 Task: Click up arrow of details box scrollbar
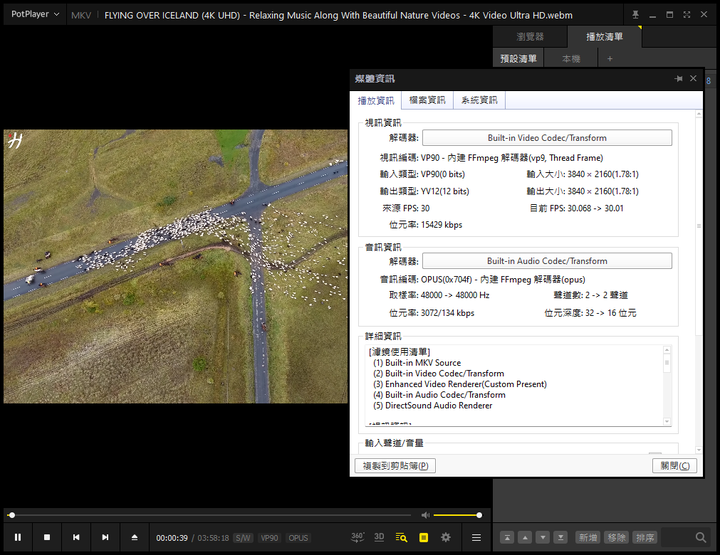tap(667, 350)
